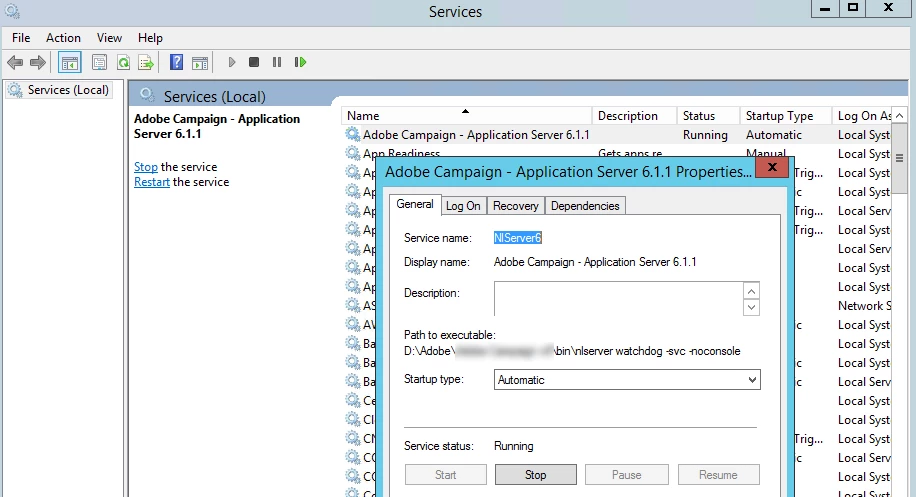
Task: Open the Help toolbar icon
Action: [176, 62]
